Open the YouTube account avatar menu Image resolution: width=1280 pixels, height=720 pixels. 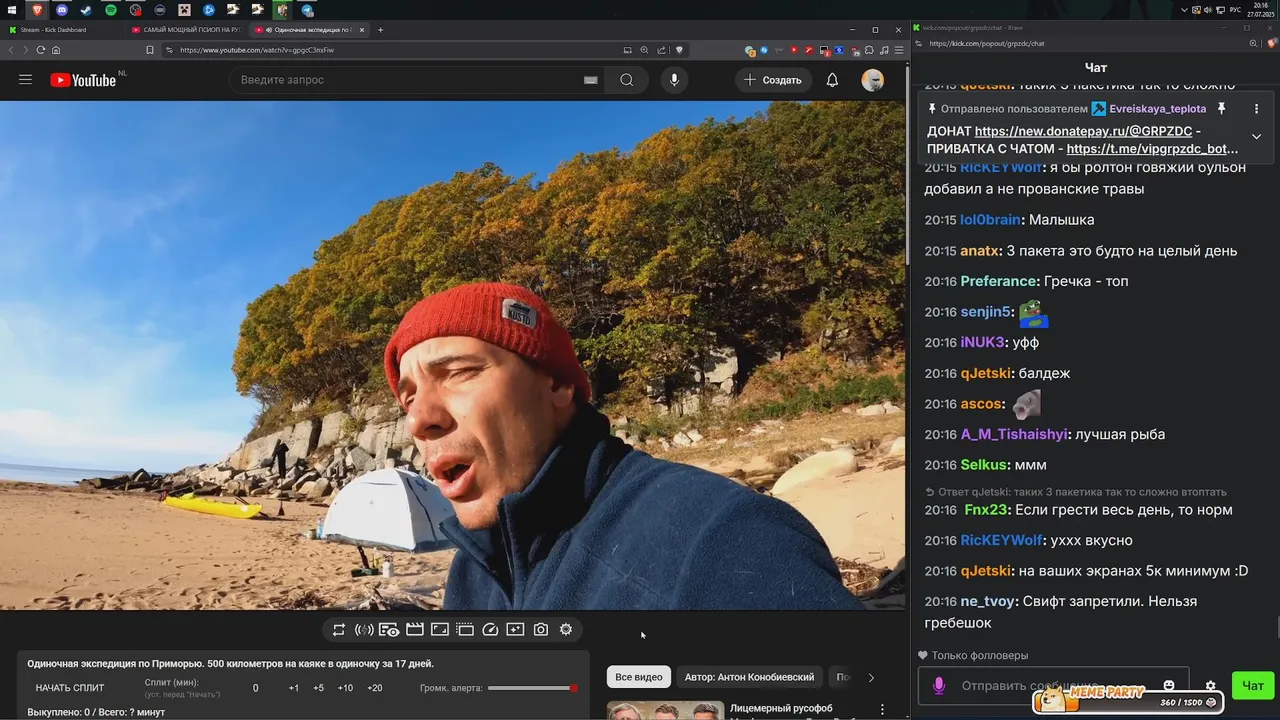click(x=873, y=80)
